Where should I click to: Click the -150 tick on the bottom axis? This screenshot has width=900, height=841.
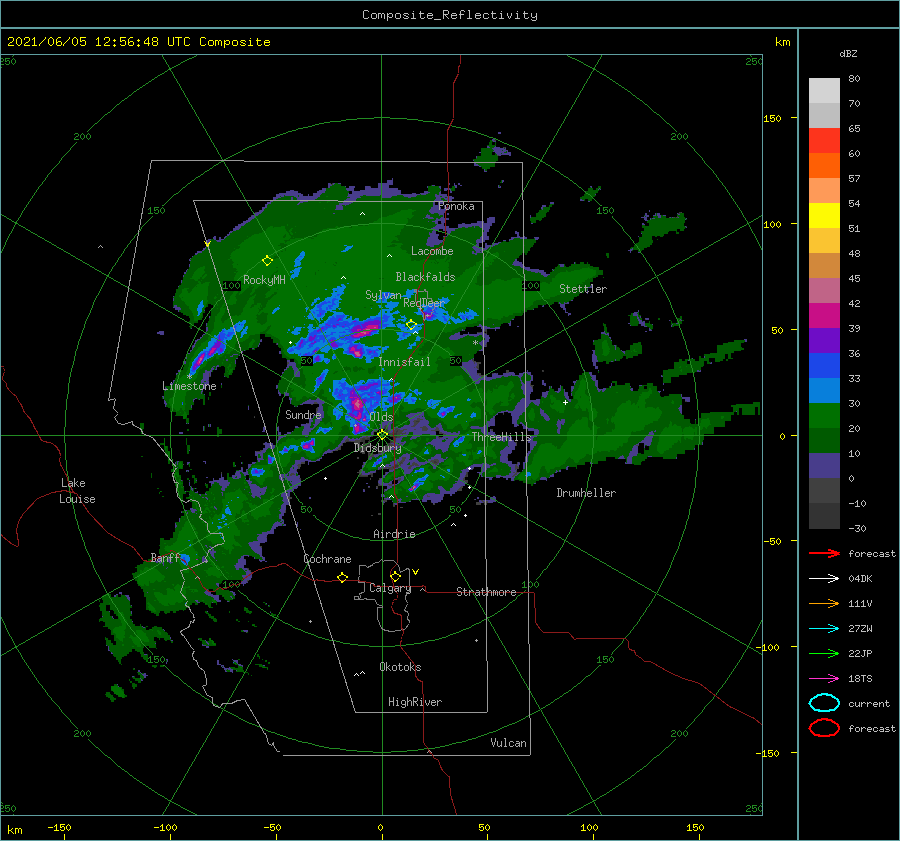[x=59, y=827]
